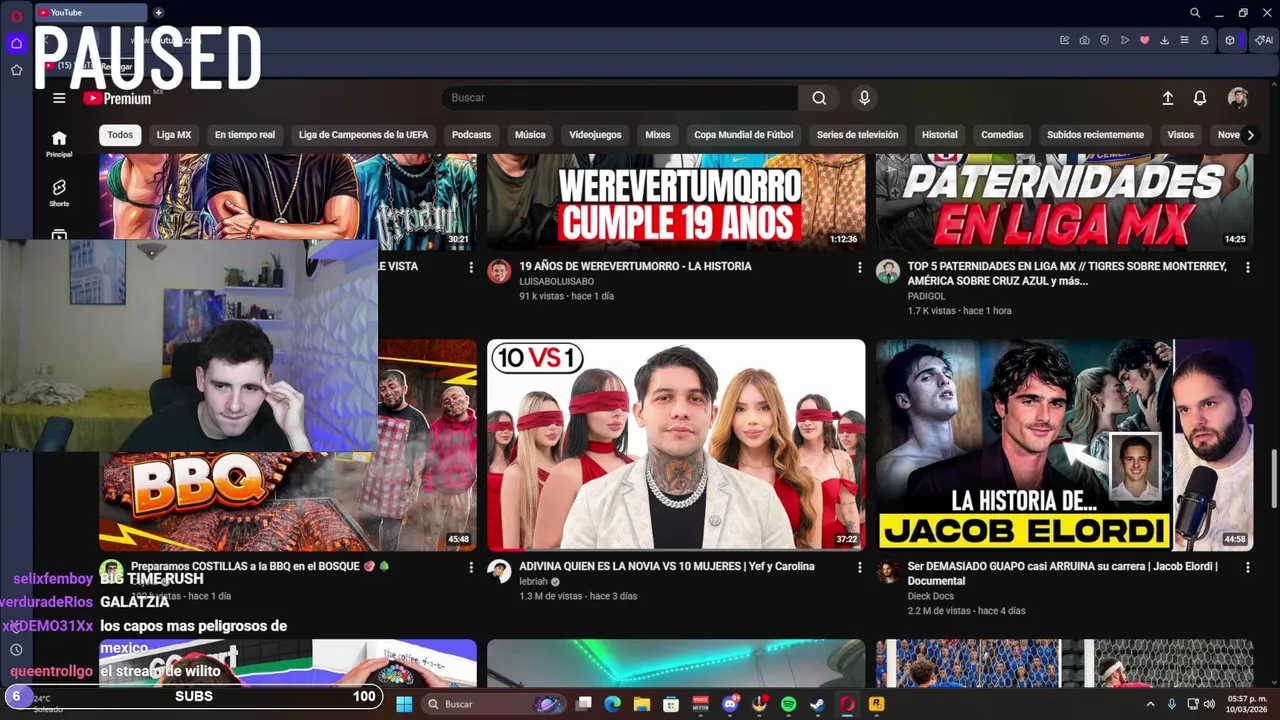Viewport: 1280px width, 720px height.
Task: Open Opera easy setup sliders icon
Action: 1185,40
